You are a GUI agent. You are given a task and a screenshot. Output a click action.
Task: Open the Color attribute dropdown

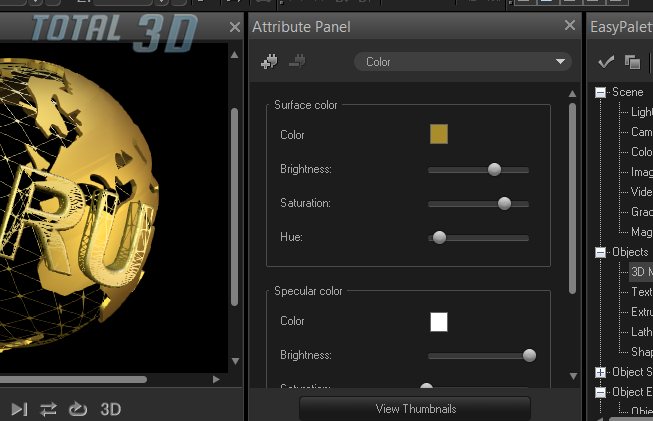pos(461,62)
